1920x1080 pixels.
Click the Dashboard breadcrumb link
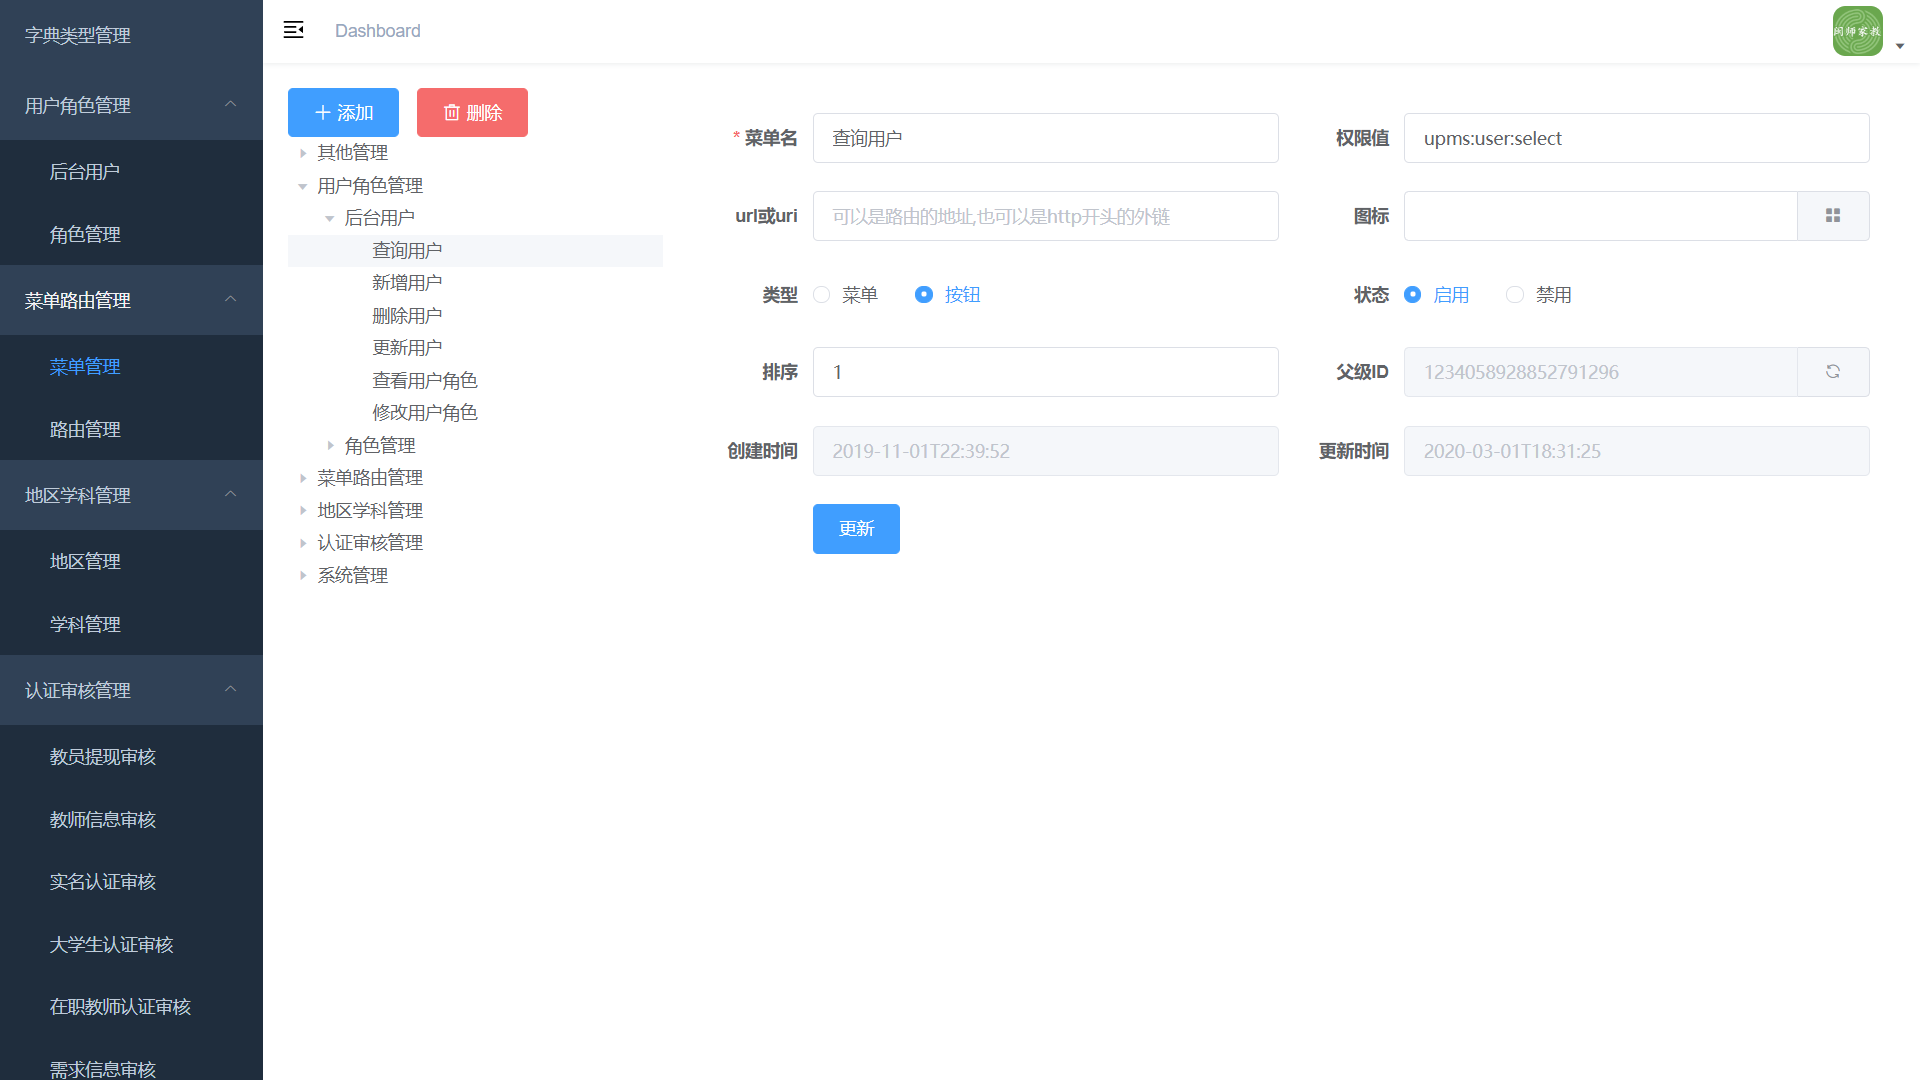pyautogui.click(x=377, y=31)
